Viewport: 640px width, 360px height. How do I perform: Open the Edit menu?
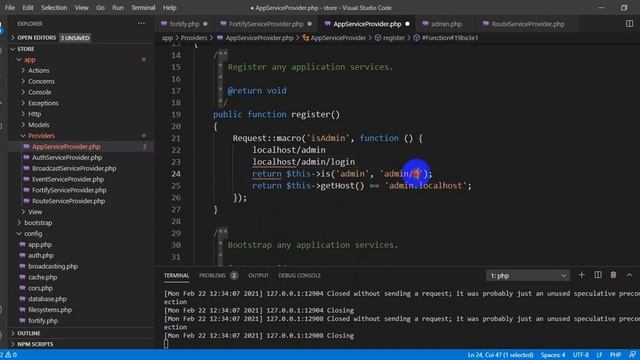(28, 7)
